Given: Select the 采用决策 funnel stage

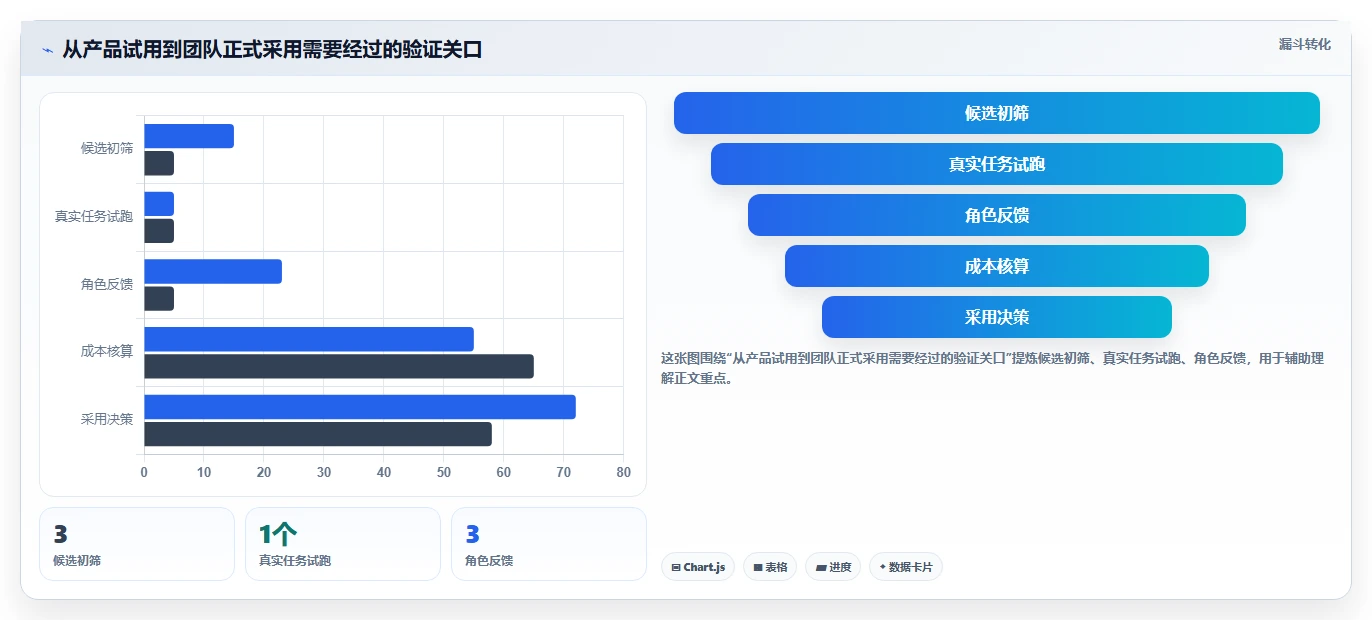Looking at the screenshot, I should pos(997,317).
